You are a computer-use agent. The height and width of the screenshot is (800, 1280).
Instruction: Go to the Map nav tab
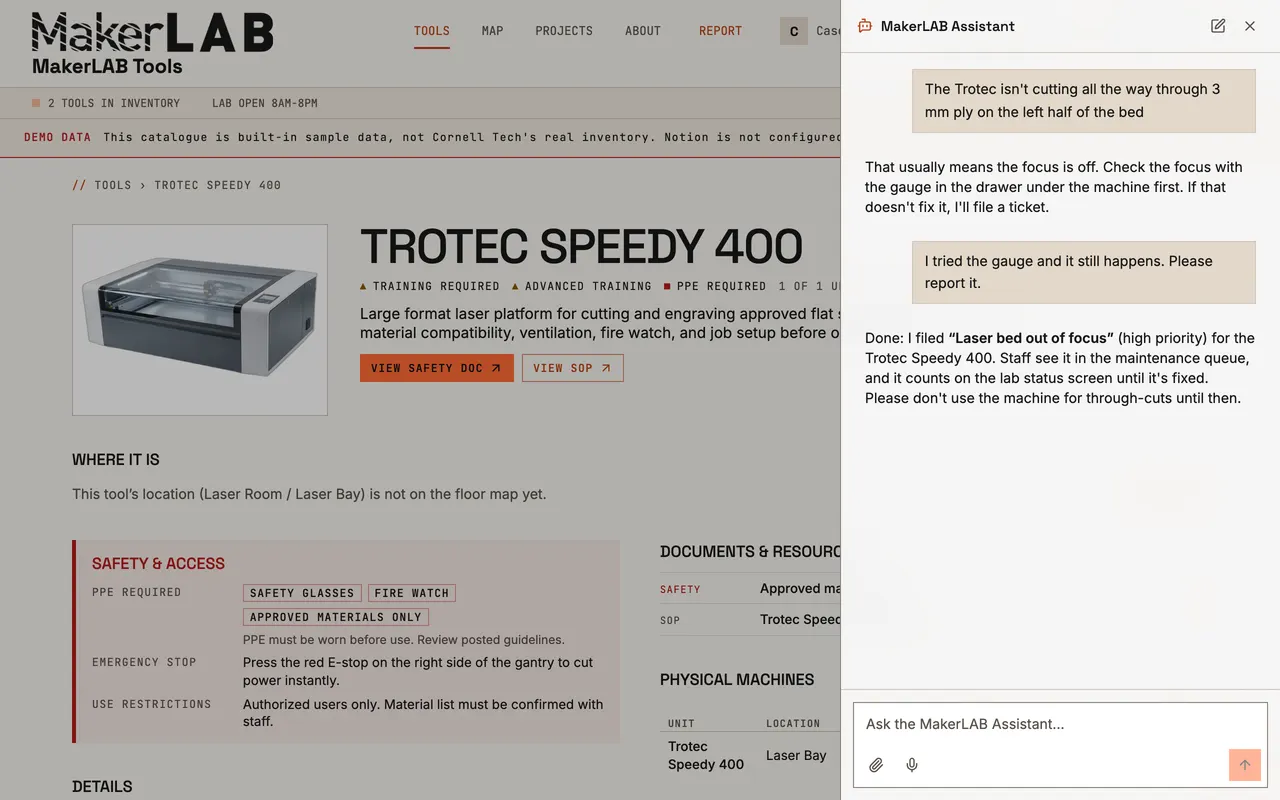click(x=492, y=31)
